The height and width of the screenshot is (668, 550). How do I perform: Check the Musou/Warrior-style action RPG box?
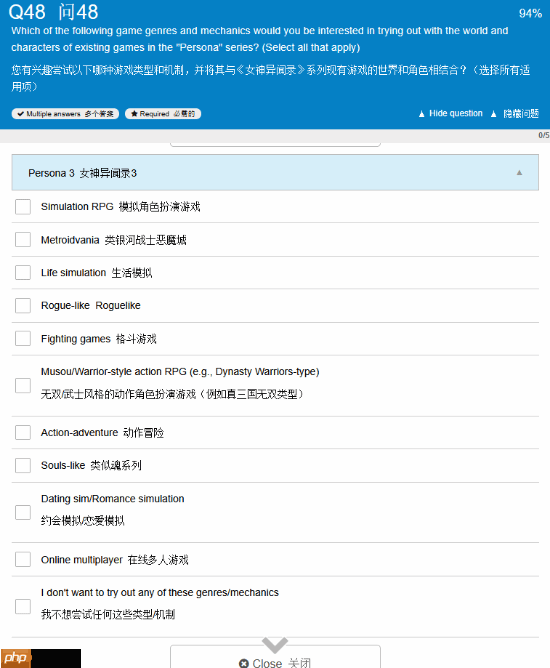tap(23, 386)
